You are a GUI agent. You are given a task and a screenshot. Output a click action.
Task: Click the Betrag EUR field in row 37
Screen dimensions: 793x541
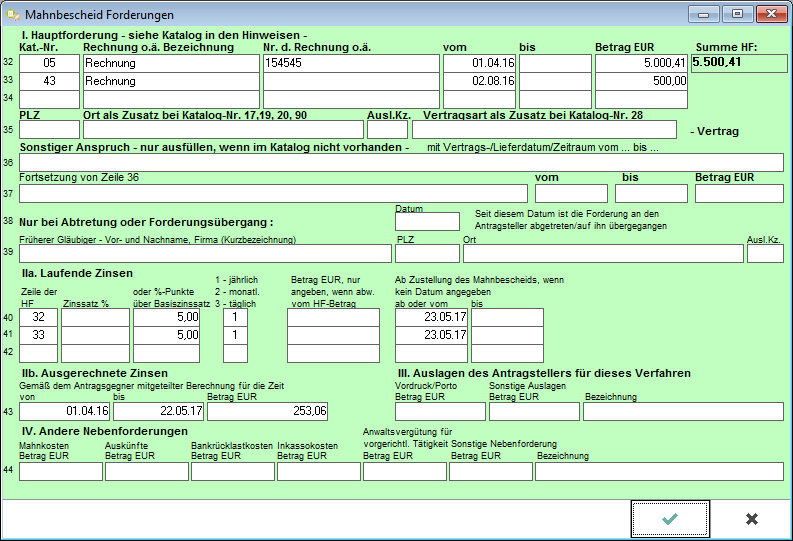(739, 194)
